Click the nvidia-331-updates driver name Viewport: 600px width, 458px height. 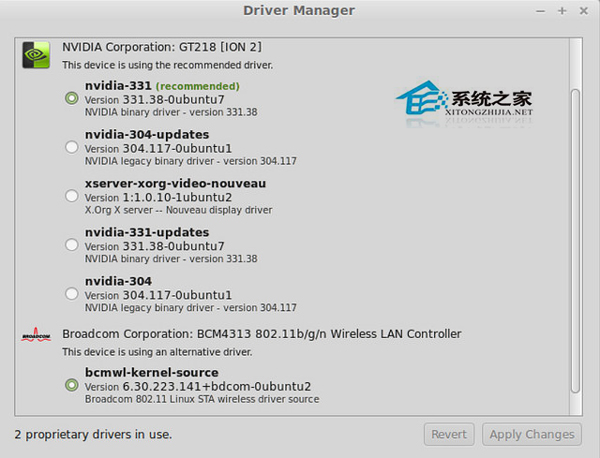coord(147,233)
